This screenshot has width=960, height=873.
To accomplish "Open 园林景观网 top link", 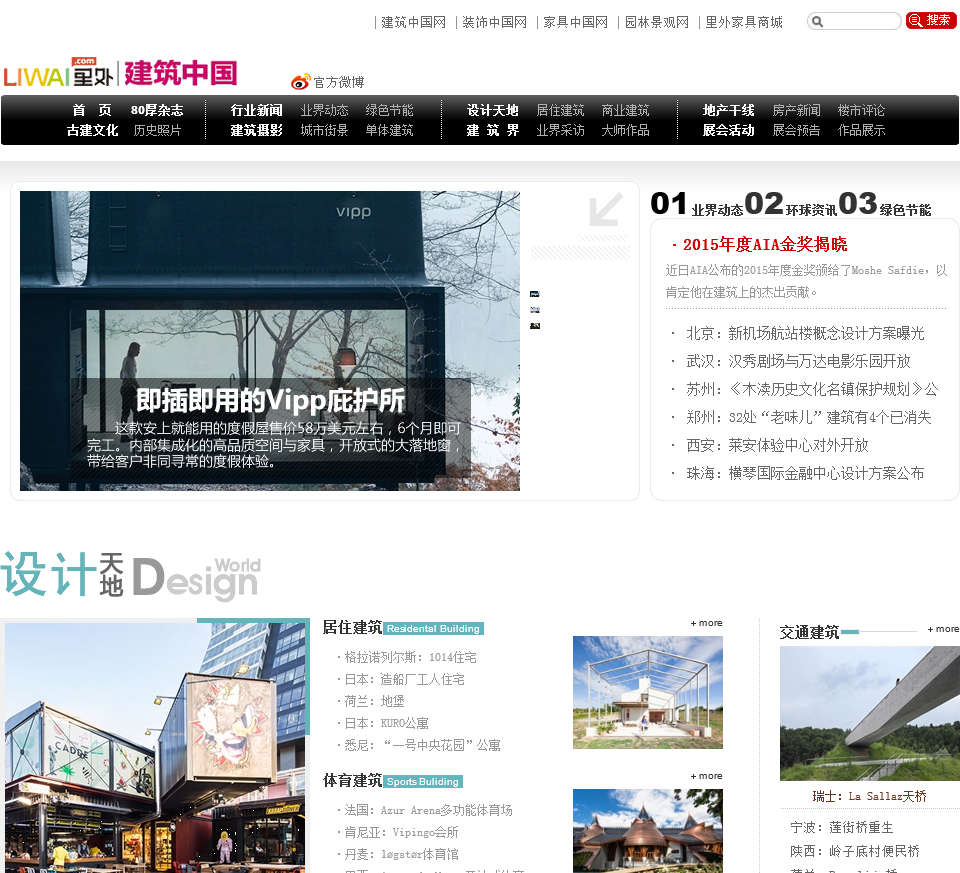I will (656, 23).
